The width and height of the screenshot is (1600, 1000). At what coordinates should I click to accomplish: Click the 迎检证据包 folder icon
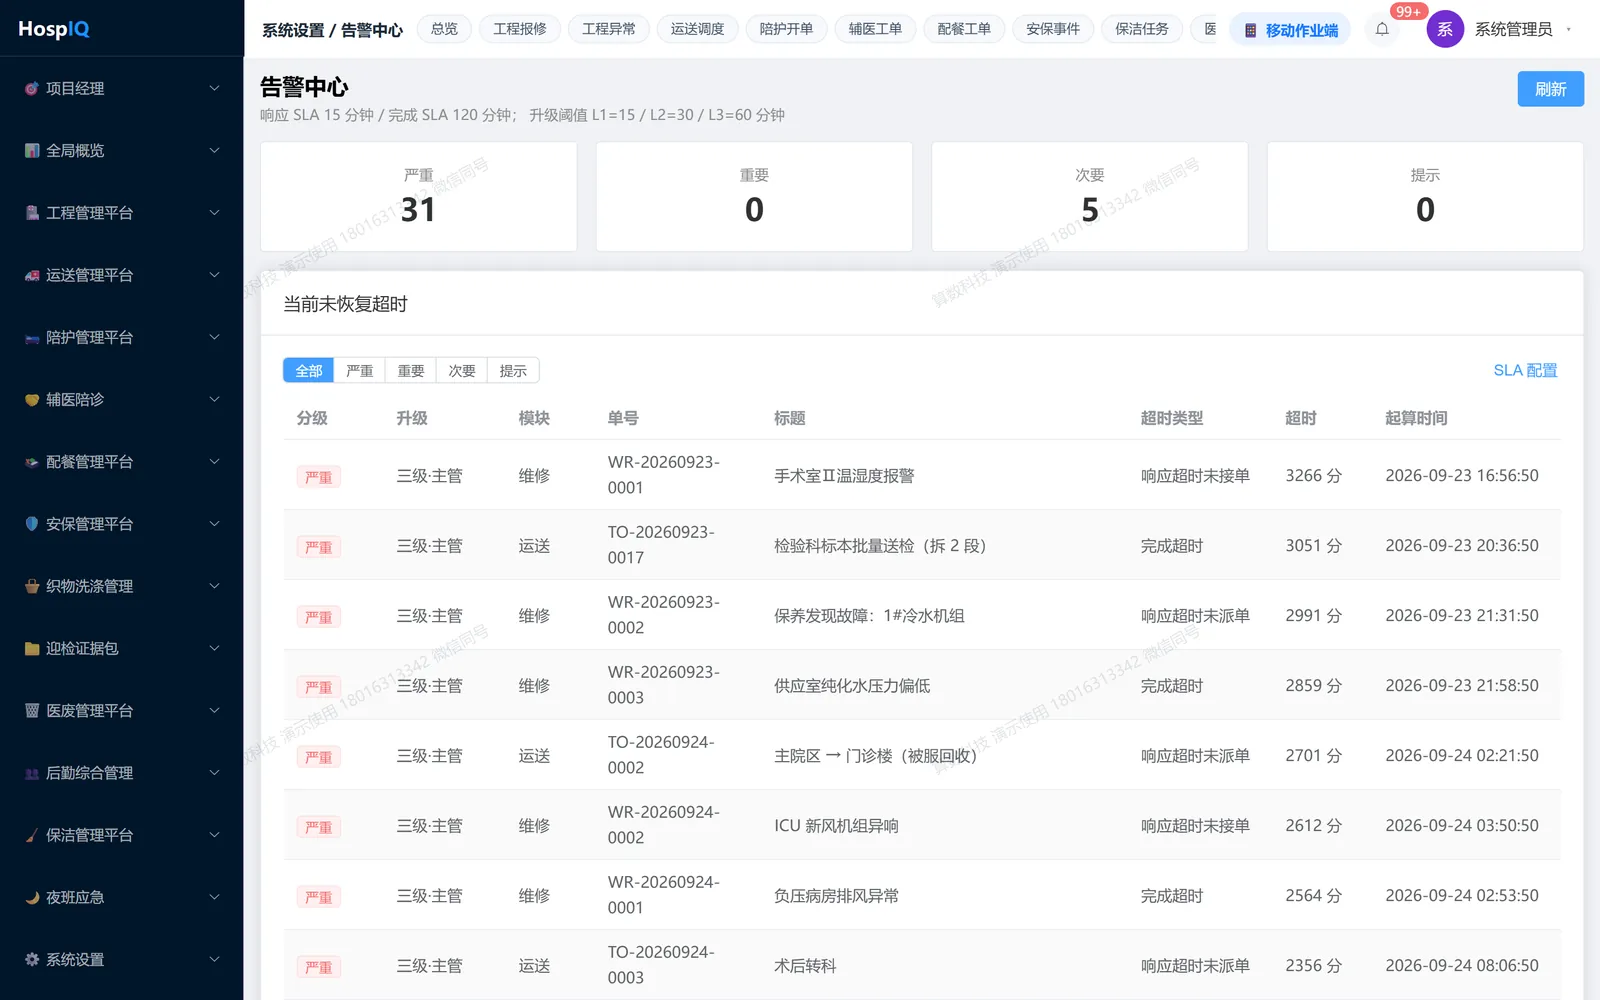tap(32, 649)
